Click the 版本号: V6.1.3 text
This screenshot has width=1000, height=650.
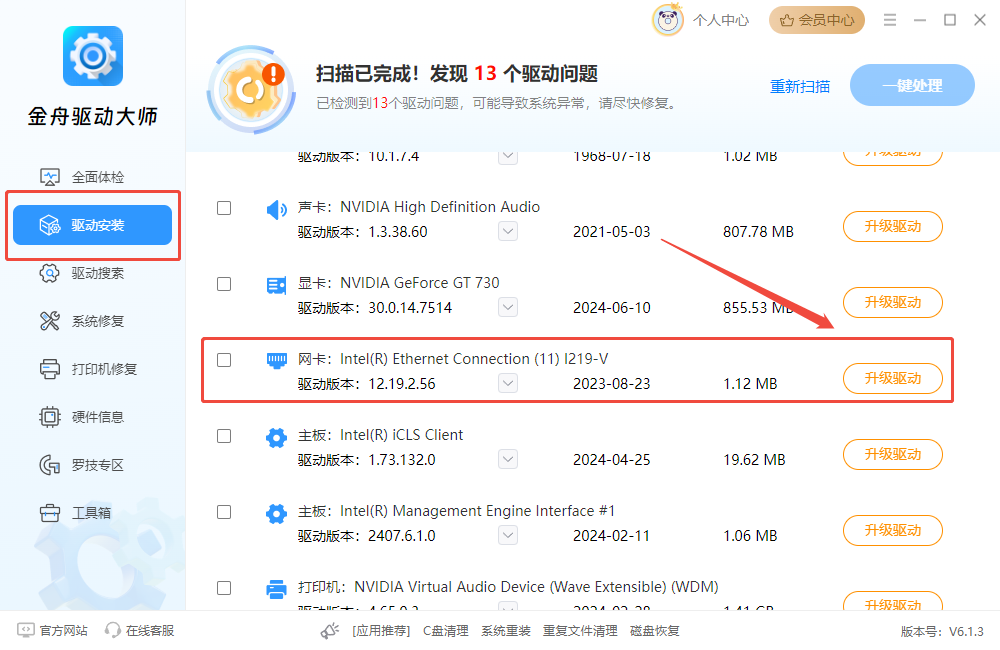coord(942,632)
